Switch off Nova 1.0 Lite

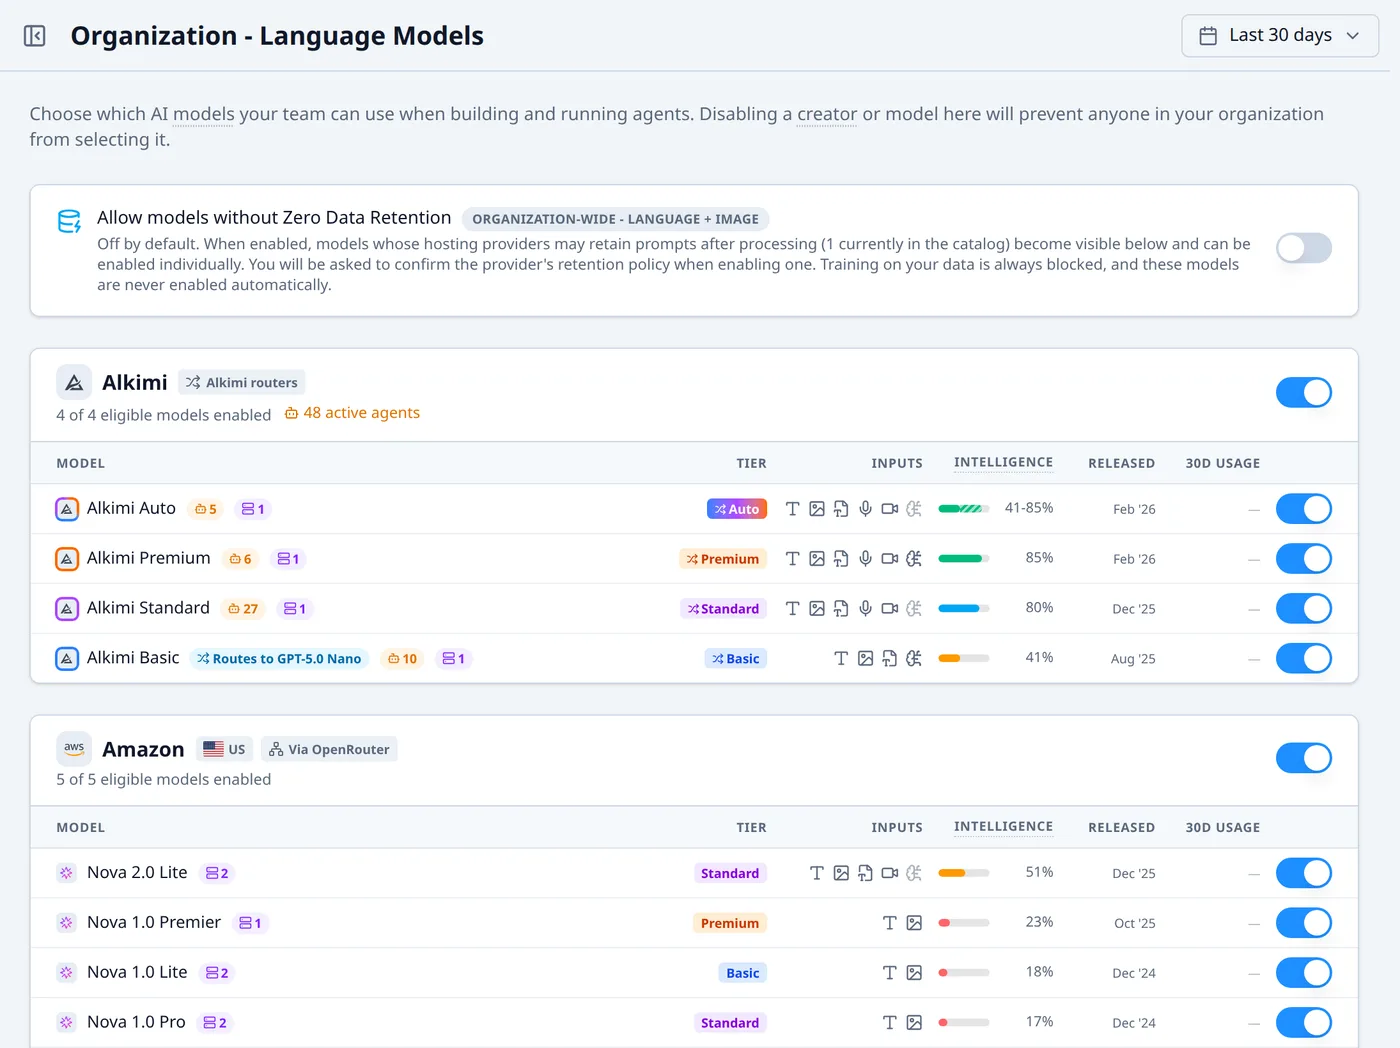pyautogui.click(x=1303, y=973)
